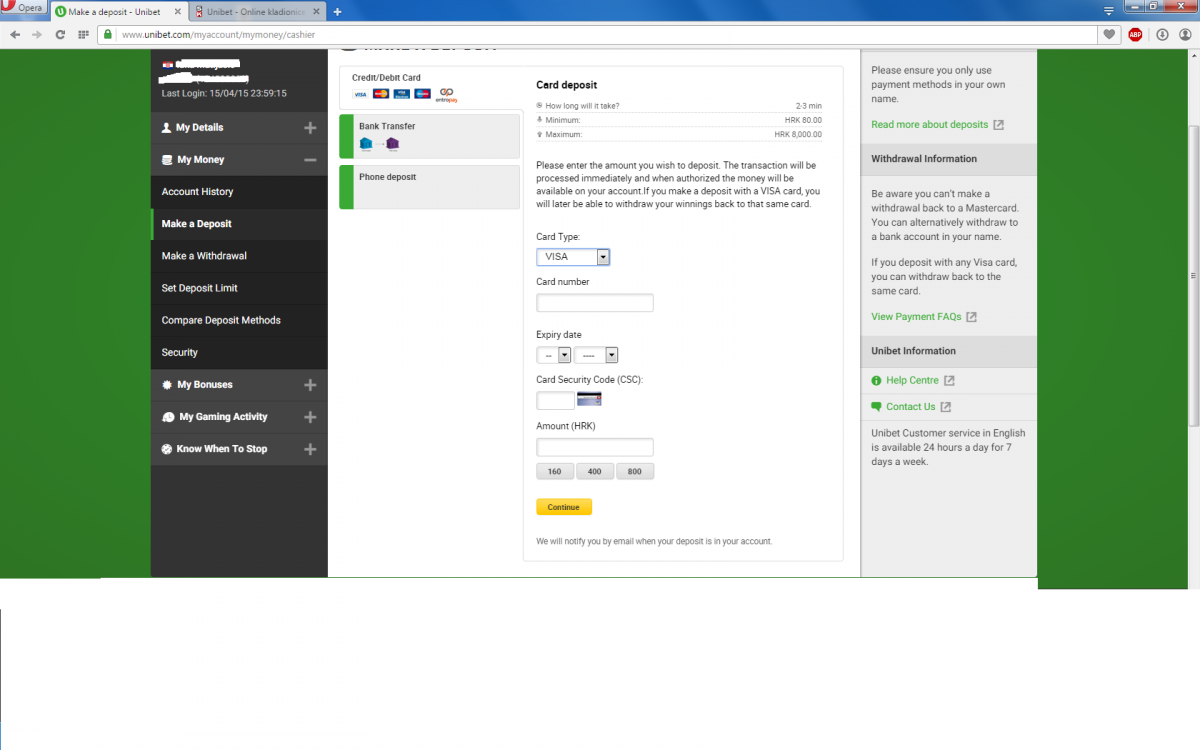Switch to the 'Unibet - Online kladionice' tab
This screenshot has width=1200, height=750.
tap(259, 12)
